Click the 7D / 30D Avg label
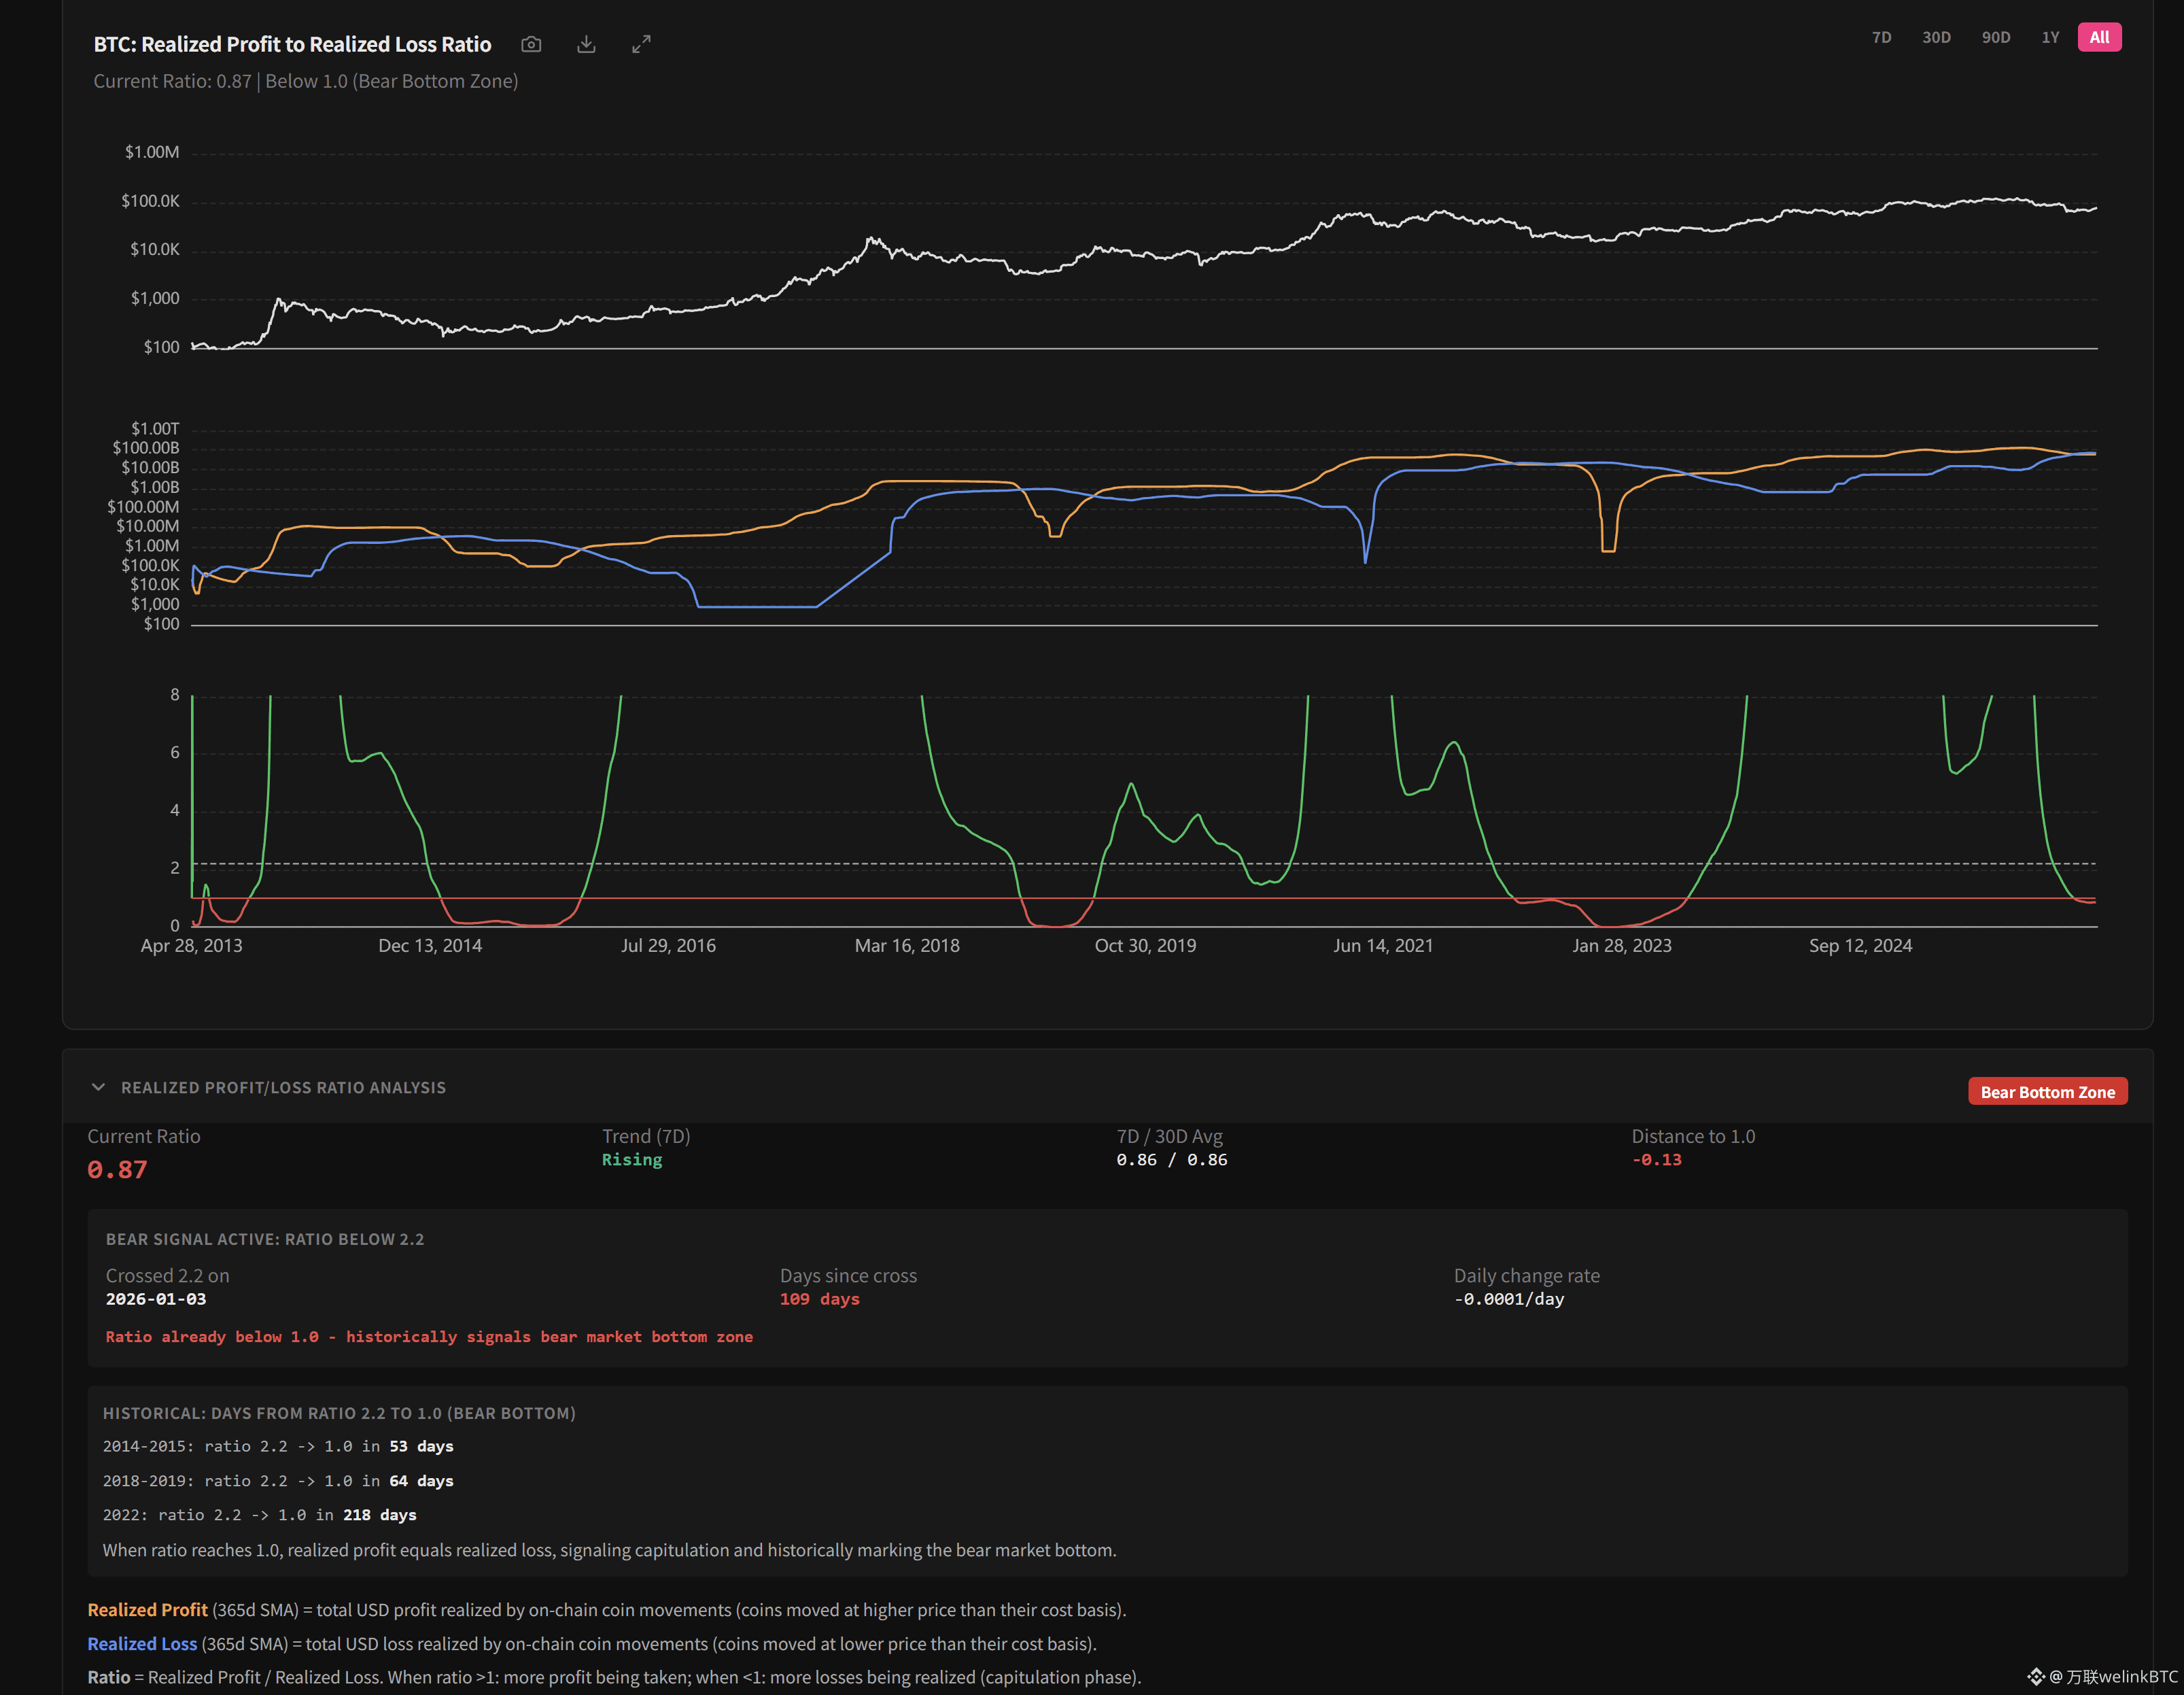 click(x=1169, y=1136)
